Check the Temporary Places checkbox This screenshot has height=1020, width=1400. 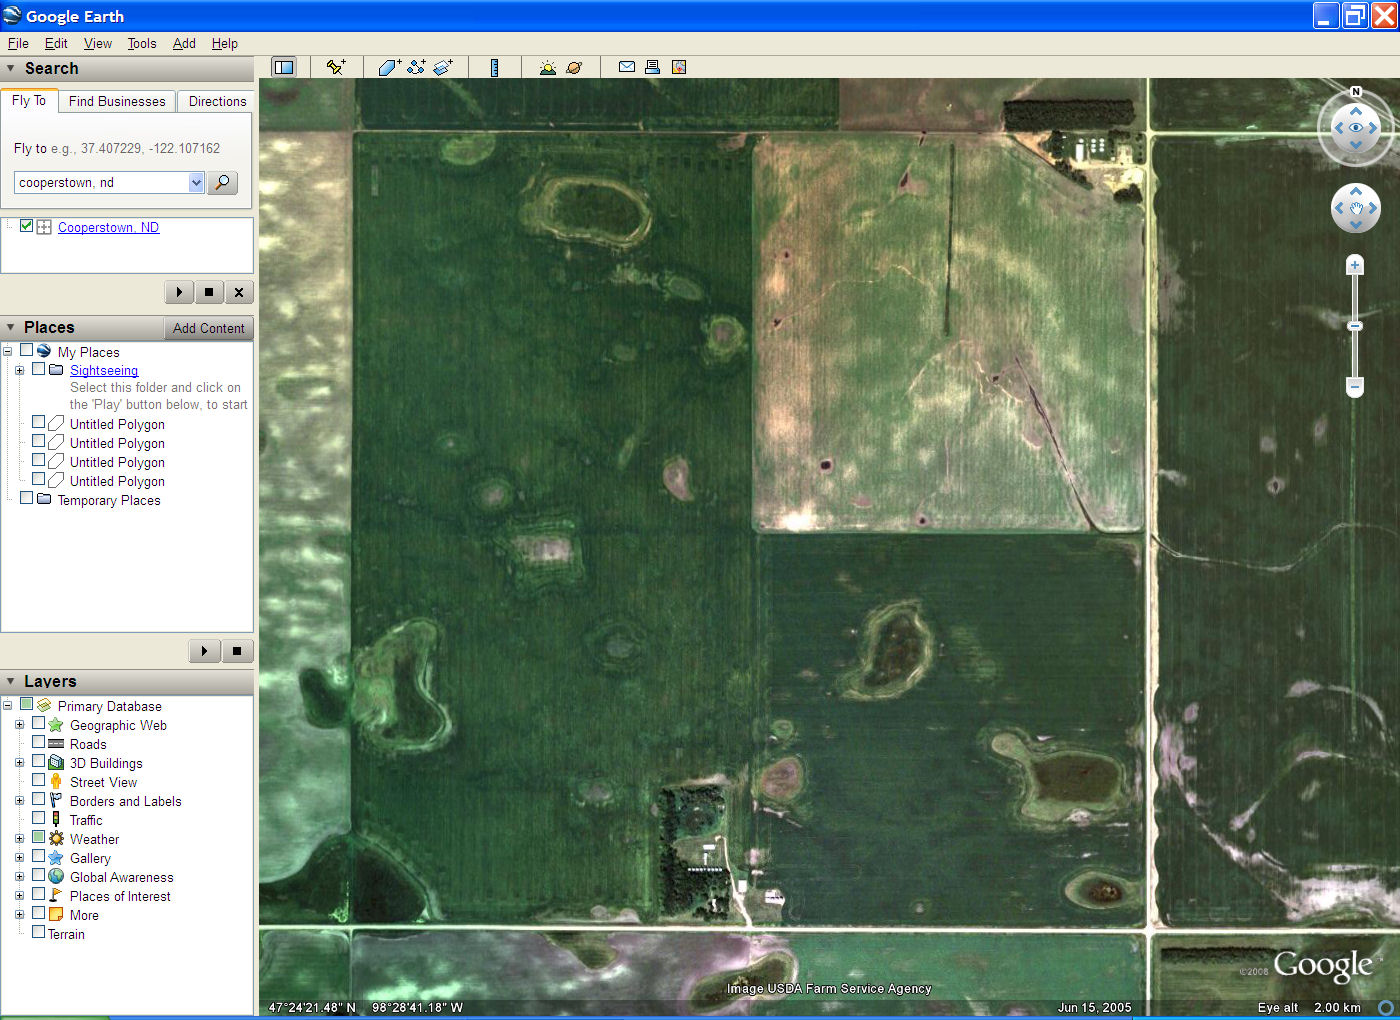pyautogui.click(x=26, y=498)
